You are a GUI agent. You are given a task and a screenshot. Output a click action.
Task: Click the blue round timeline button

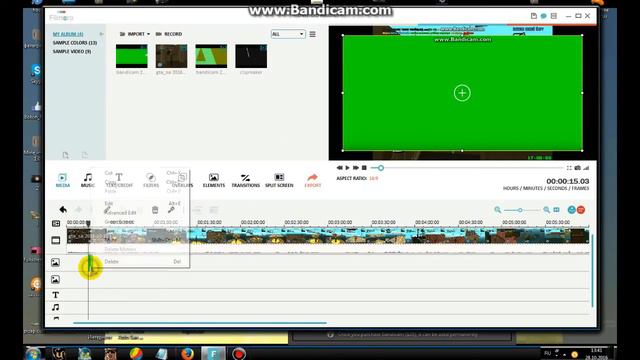(x=571, y=210)
